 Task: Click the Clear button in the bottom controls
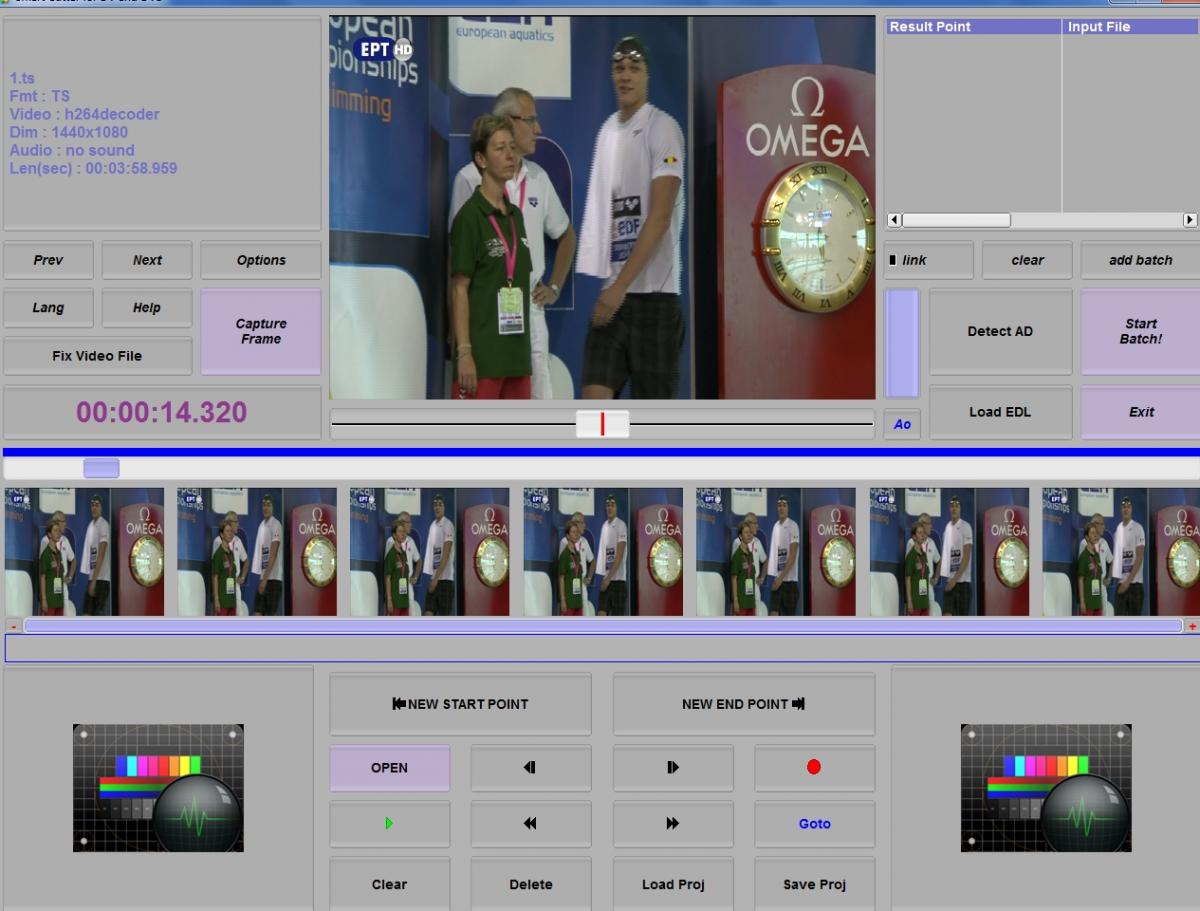pyautogui.click(x=389, y=884)
